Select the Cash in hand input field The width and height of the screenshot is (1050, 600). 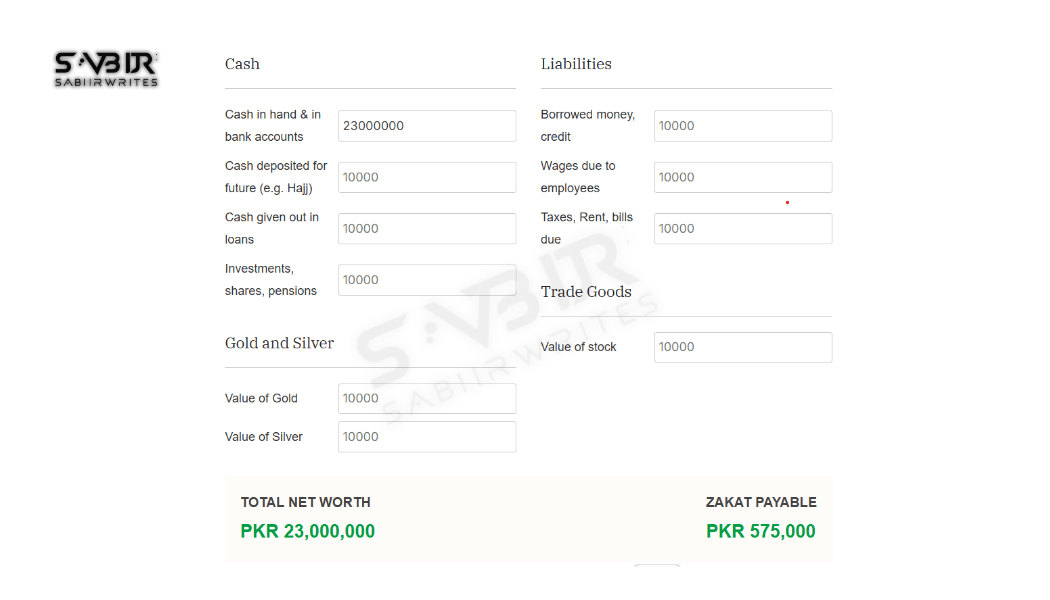point(427,125)
